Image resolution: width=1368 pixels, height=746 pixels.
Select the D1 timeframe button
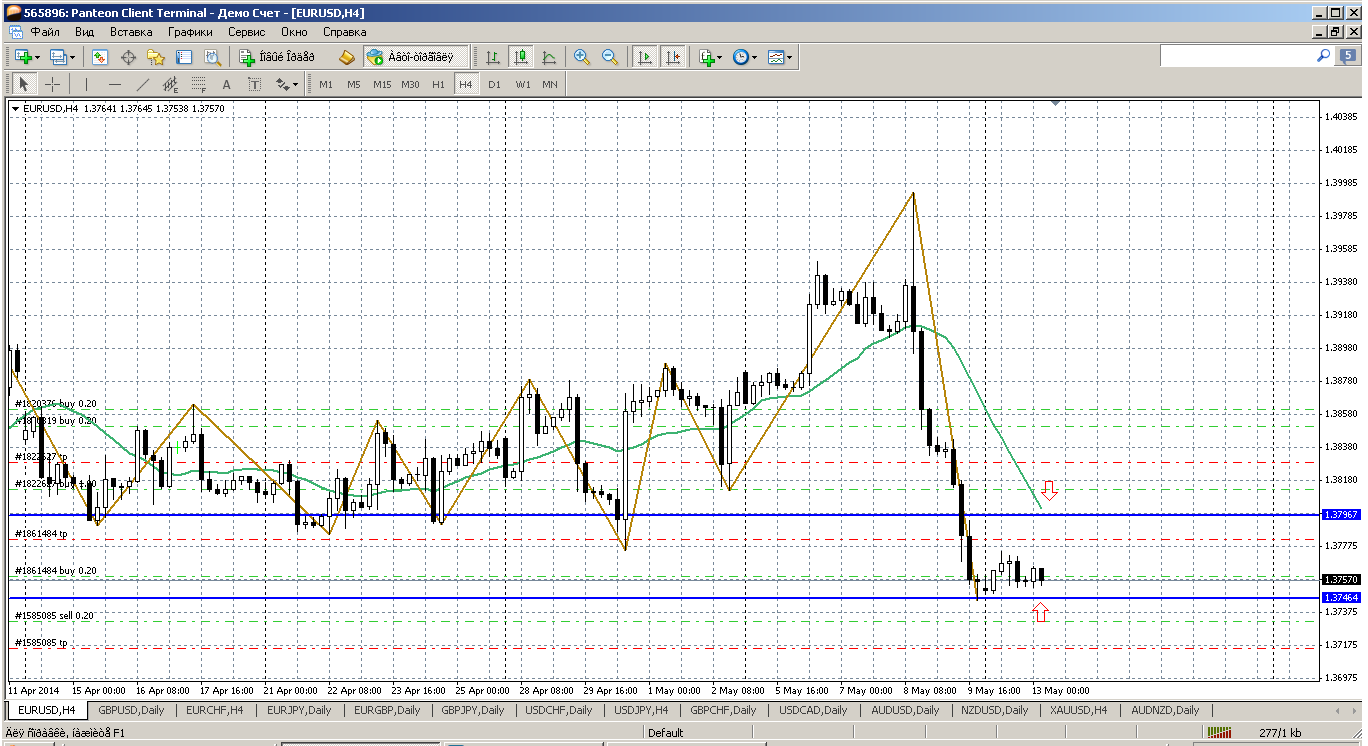click(x=494, y=84)
